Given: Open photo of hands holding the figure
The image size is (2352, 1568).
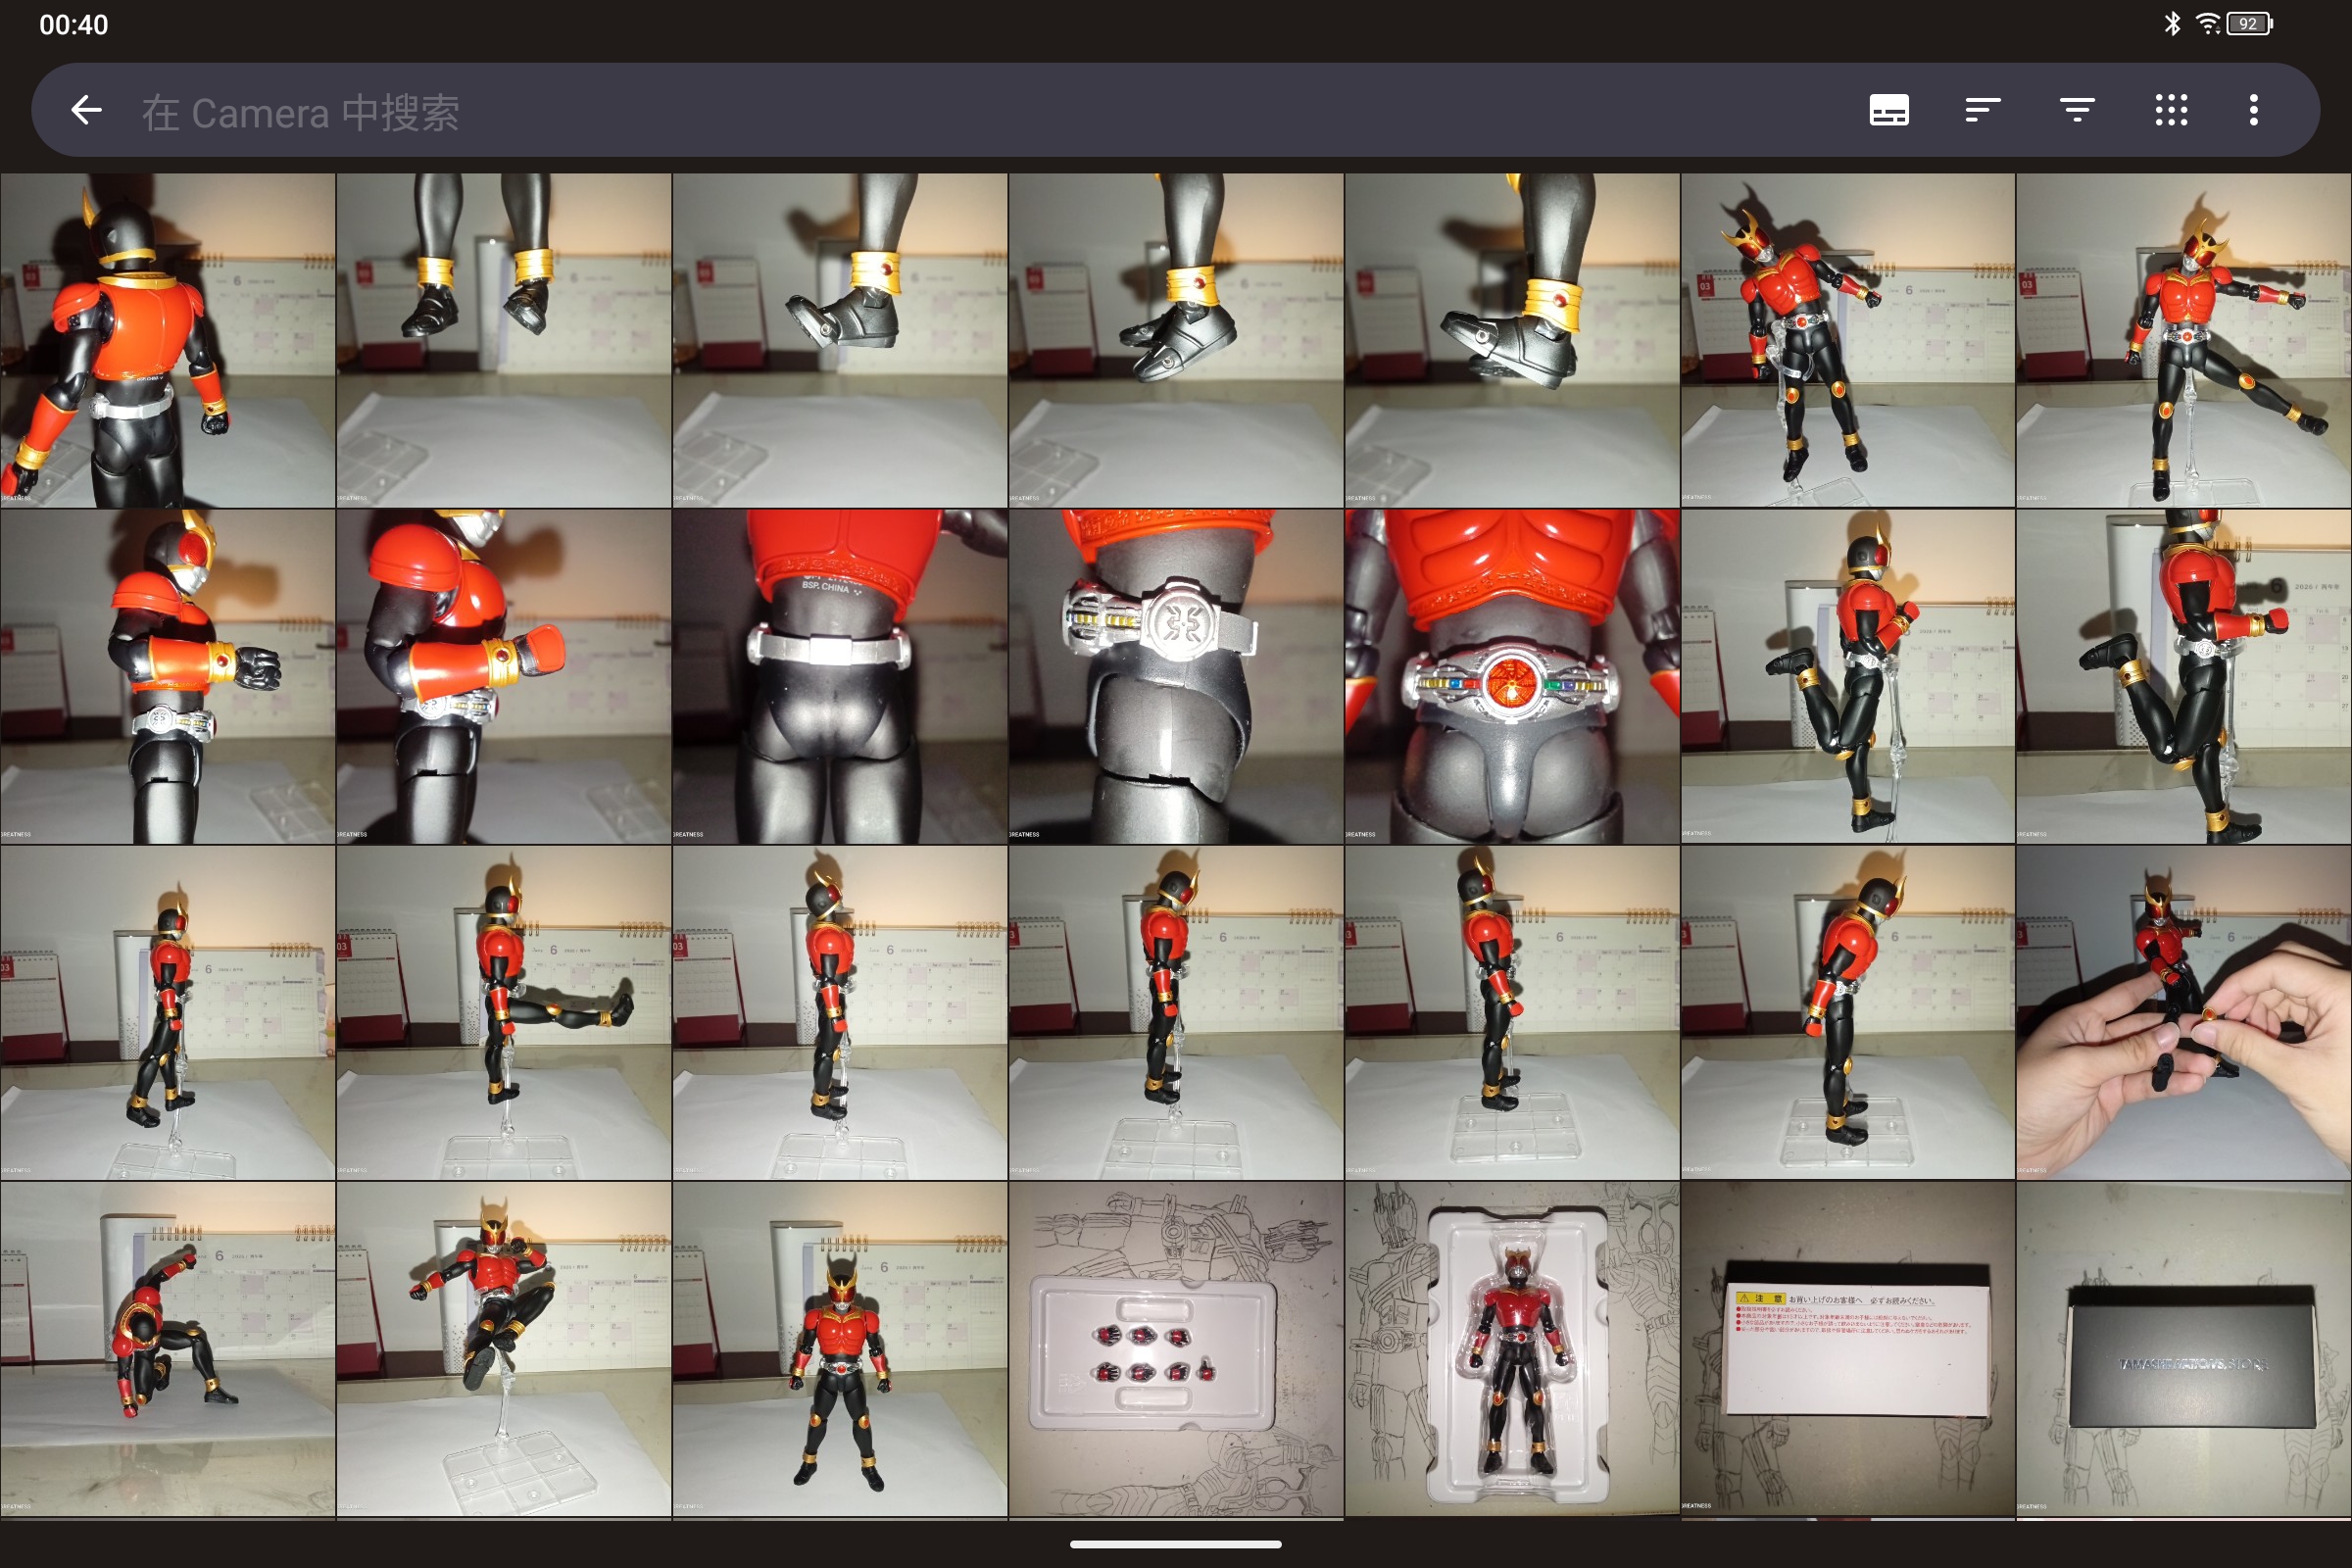Looking at the screenshot, I should [x=2184, y=1013].
